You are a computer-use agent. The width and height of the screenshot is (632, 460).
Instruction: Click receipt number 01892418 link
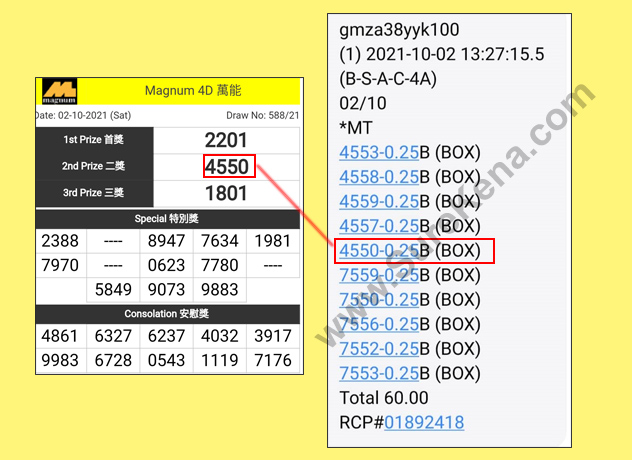click(x=424, y=423)
